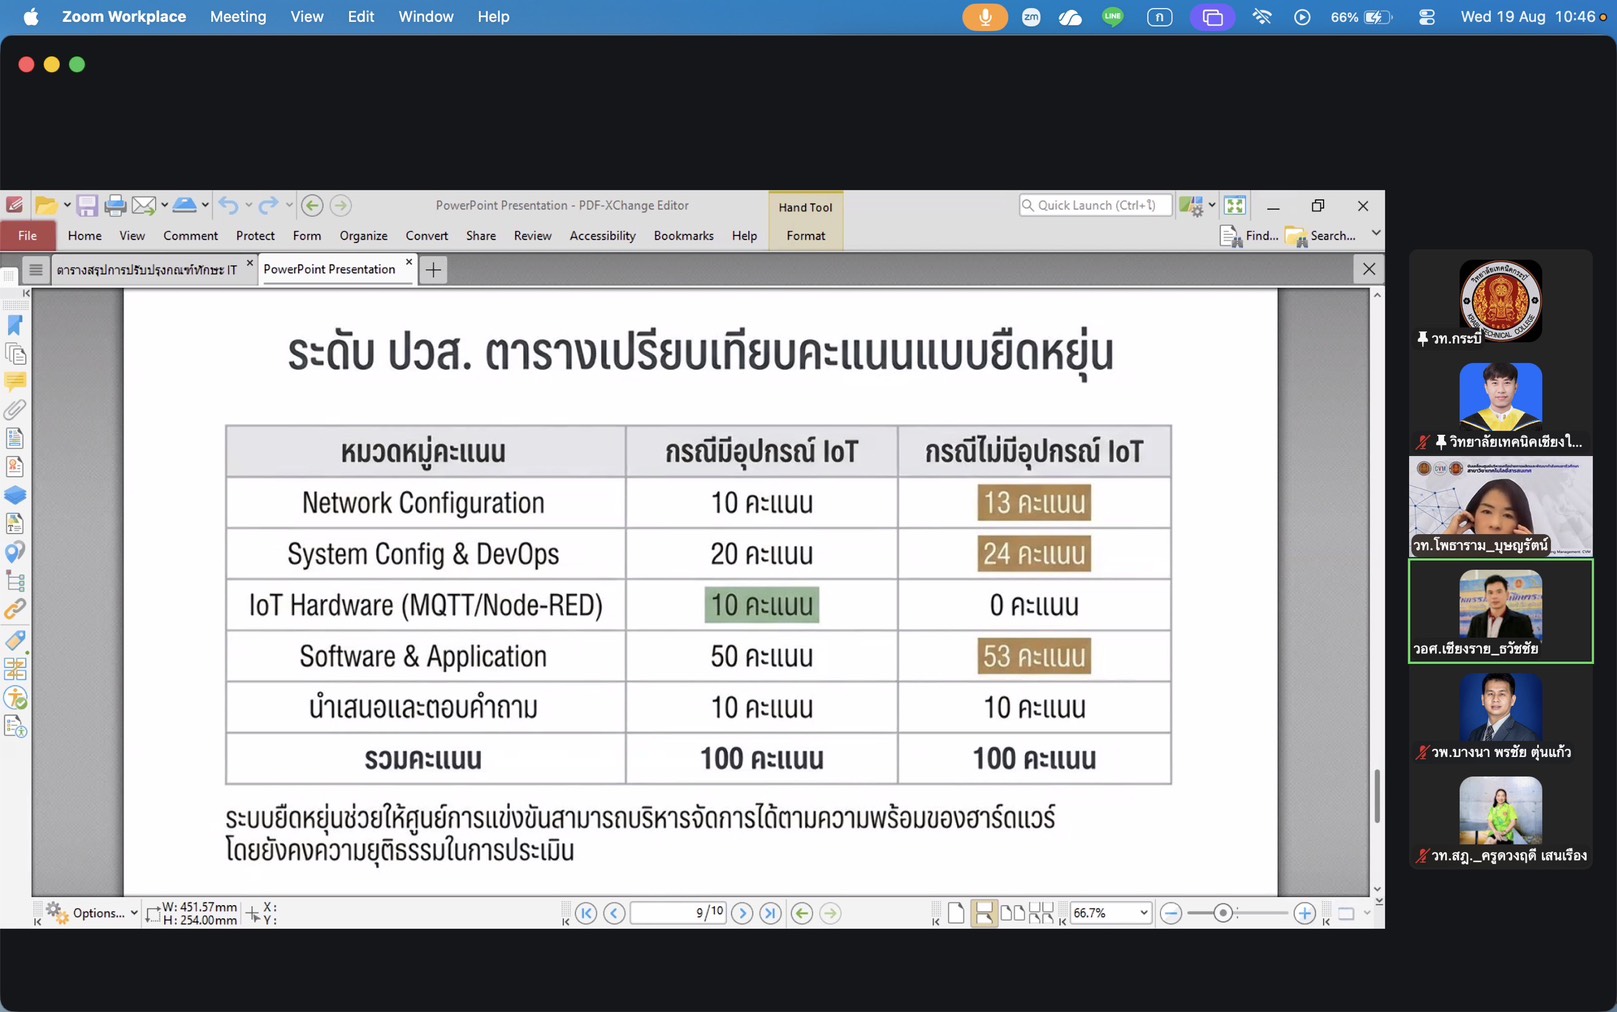
Task: Open the page Thumbnails pane icon
Action: pos(15,354)
